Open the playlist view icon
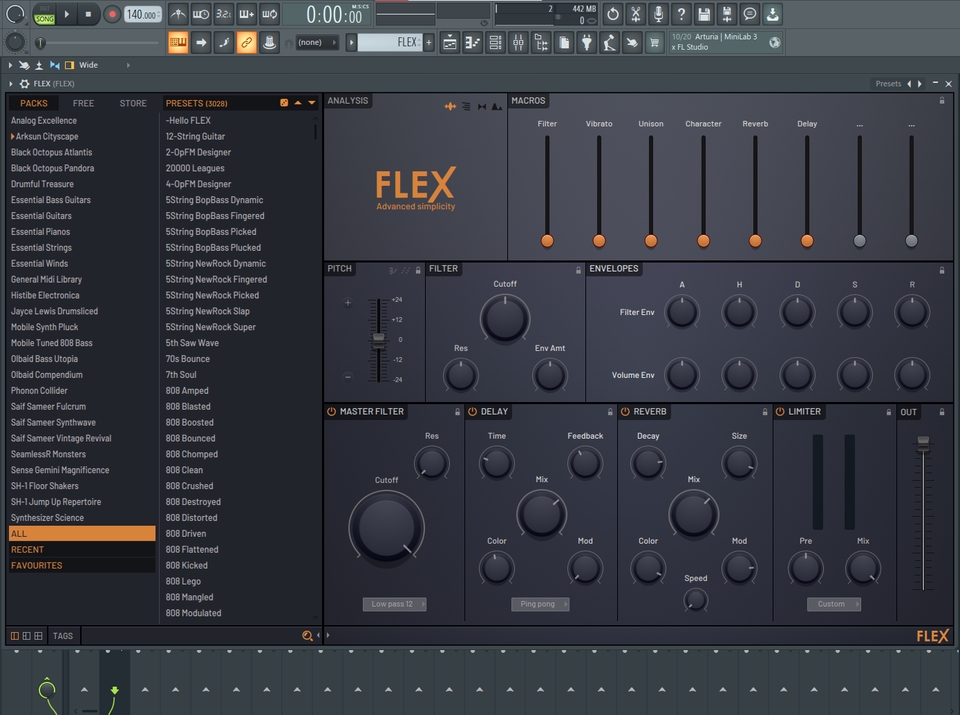The height and width of the screenshot is (715, 960). (450, 42)
